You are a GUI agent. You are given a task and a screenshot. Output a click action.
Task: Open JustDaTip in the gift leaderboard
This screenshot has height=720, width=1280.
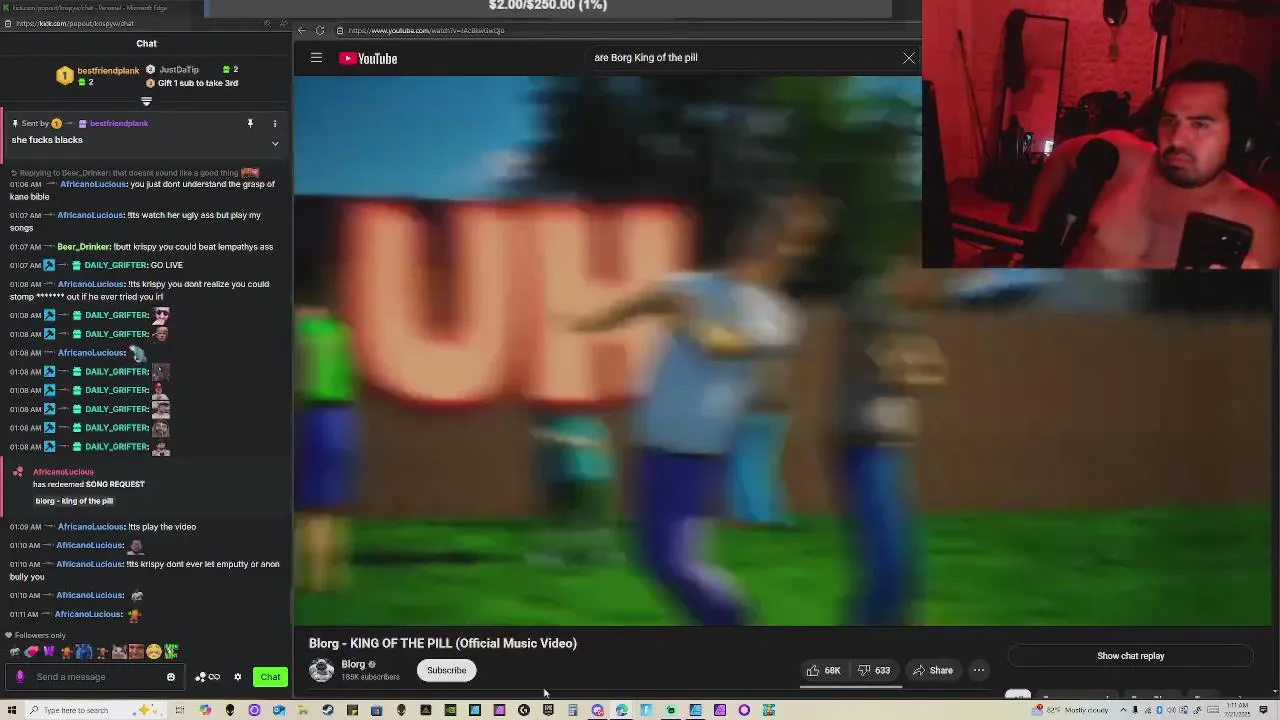[x=179, y=70]
